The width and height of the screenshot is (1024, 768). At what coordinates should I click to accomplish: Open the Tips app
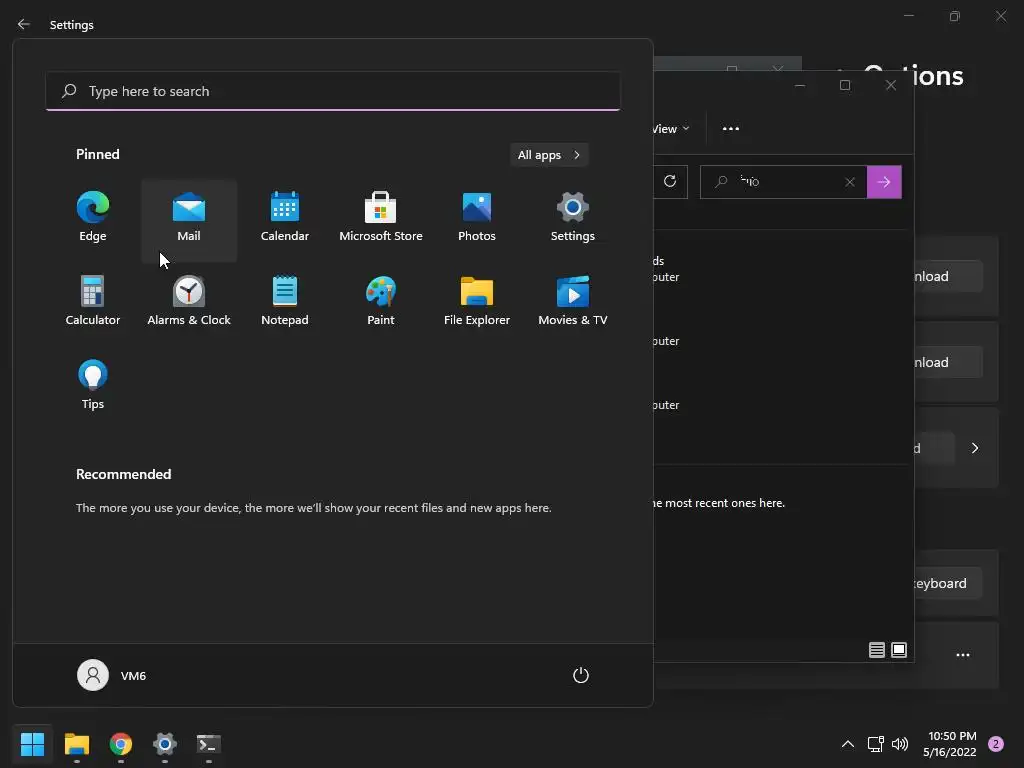tap(93, 385)
